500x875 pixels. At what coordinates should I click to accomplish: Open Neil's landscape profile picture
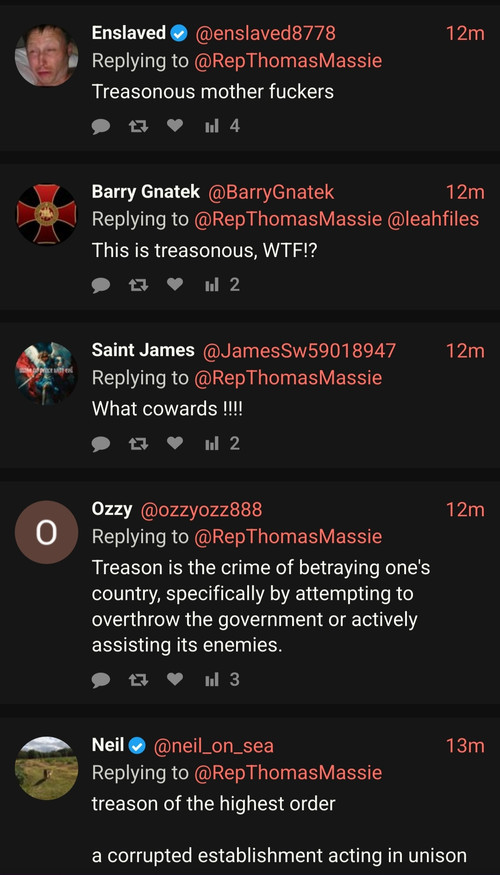(x=46, y=768)
